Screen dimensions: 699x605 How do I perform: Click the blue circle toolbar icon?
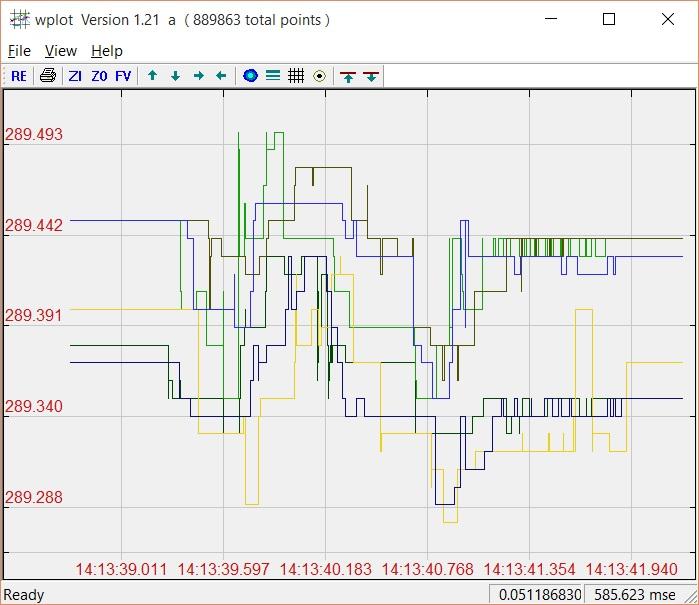(250, 76)
